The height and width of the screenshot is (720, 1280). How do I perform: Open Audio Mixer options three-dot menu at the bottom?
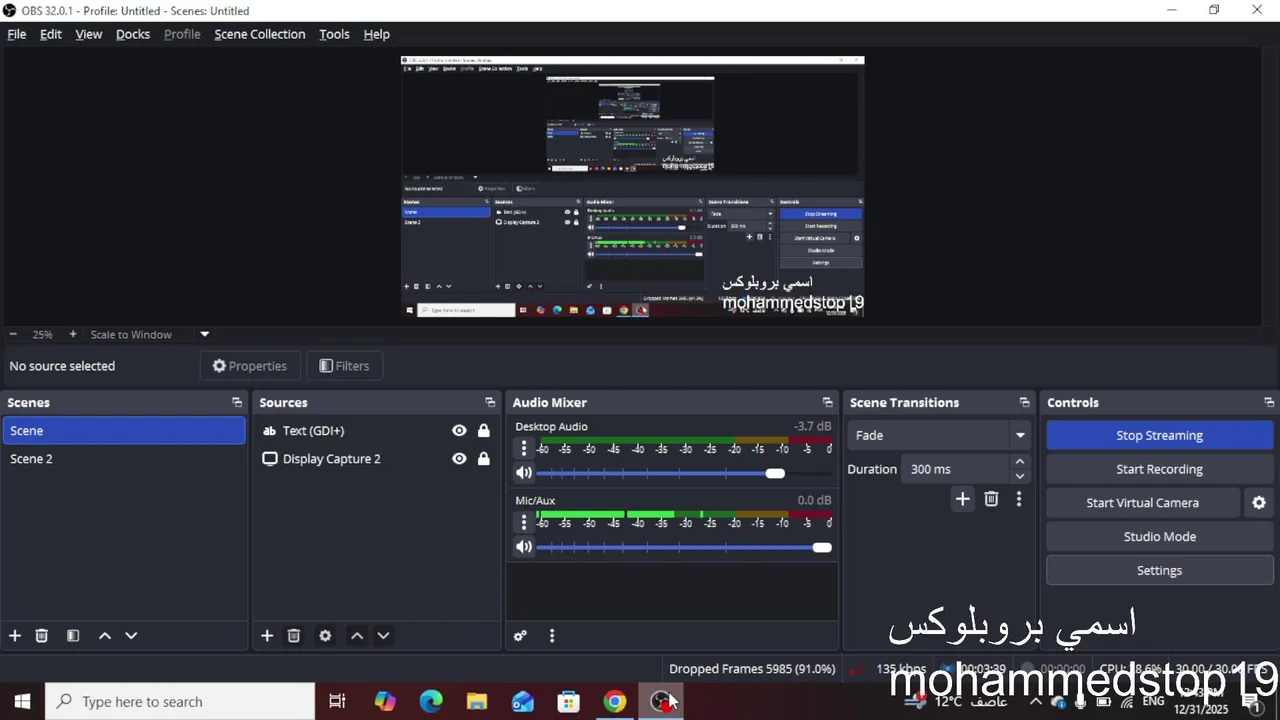(552, 636)
